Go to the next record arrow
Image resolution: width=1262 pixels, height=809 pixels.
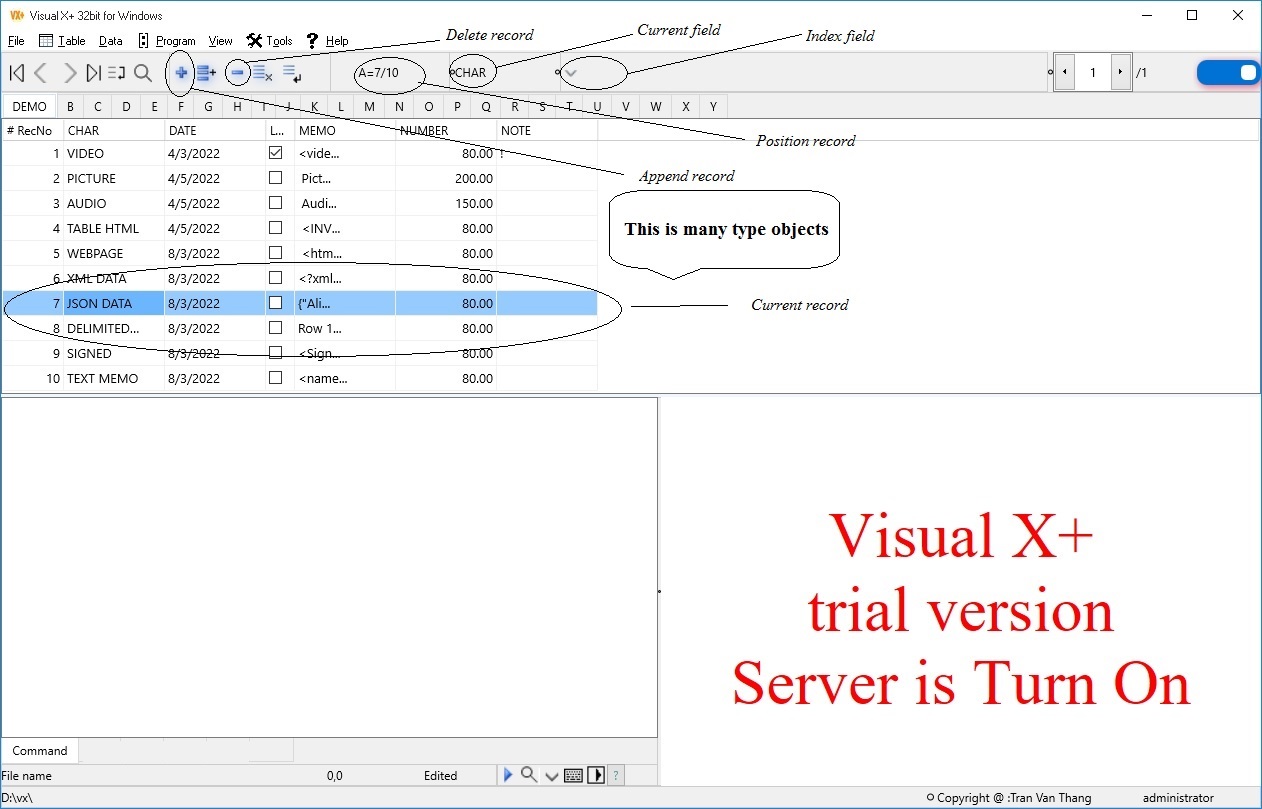[x=69, y=72]
